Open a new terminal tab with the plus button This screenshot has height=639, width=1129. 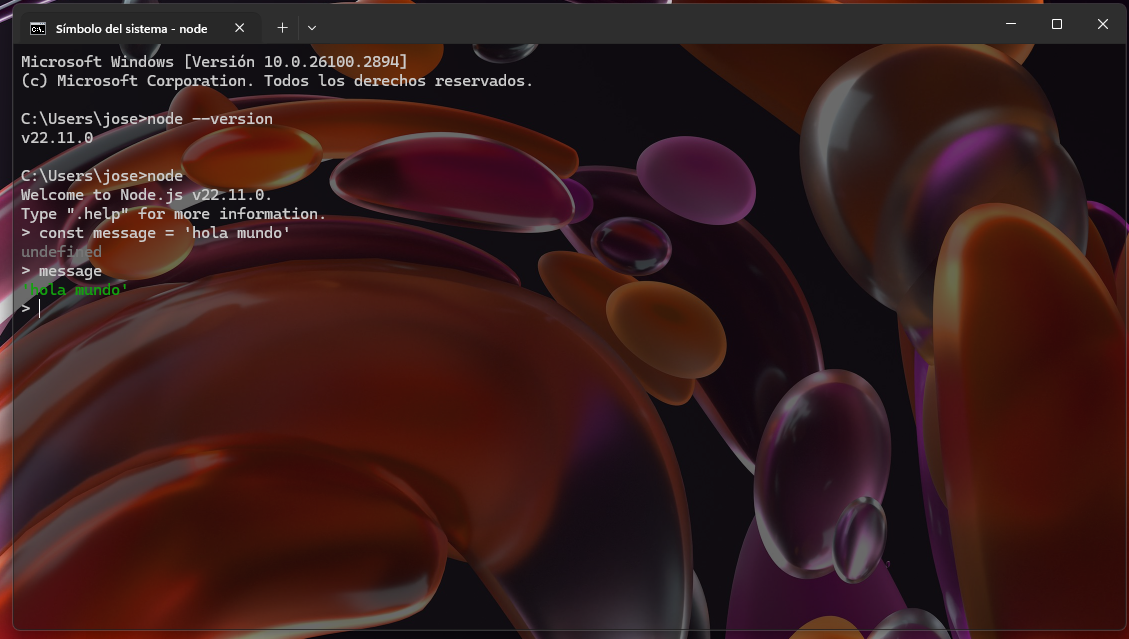(282, 27)
